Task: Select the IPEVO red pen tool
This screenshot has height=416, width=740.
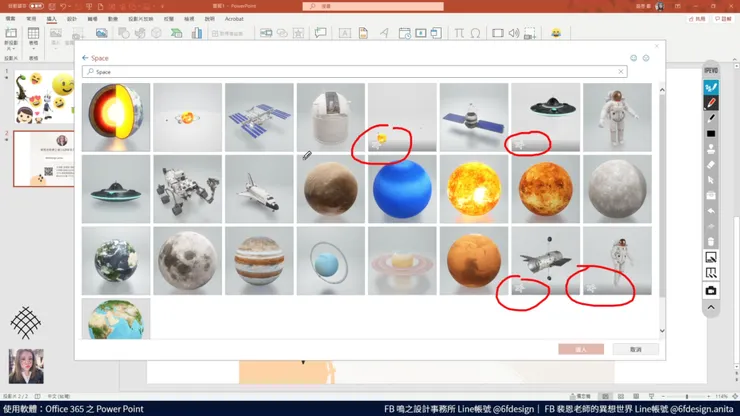Action: click(x=711, y=102)
